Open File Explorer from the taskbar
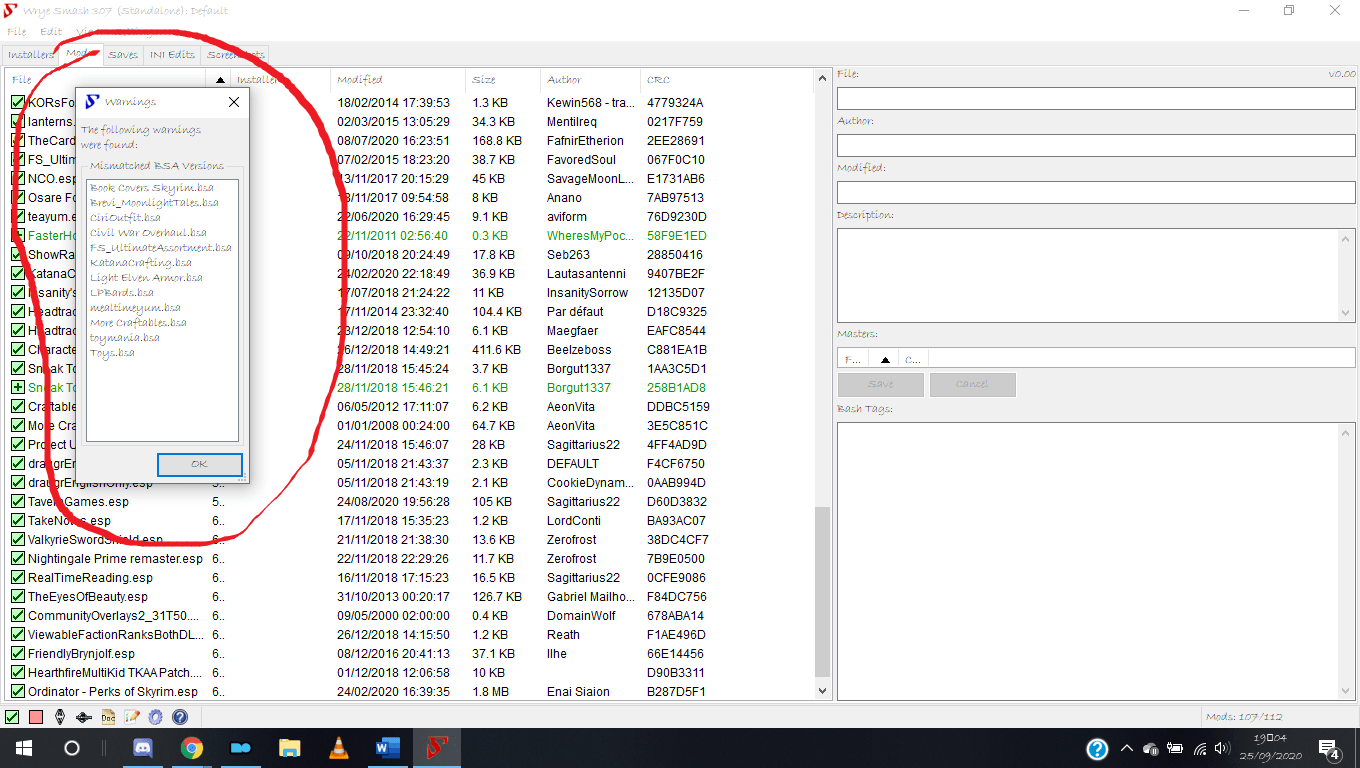The image size is (1360, 768). click(x=290, y=748)
